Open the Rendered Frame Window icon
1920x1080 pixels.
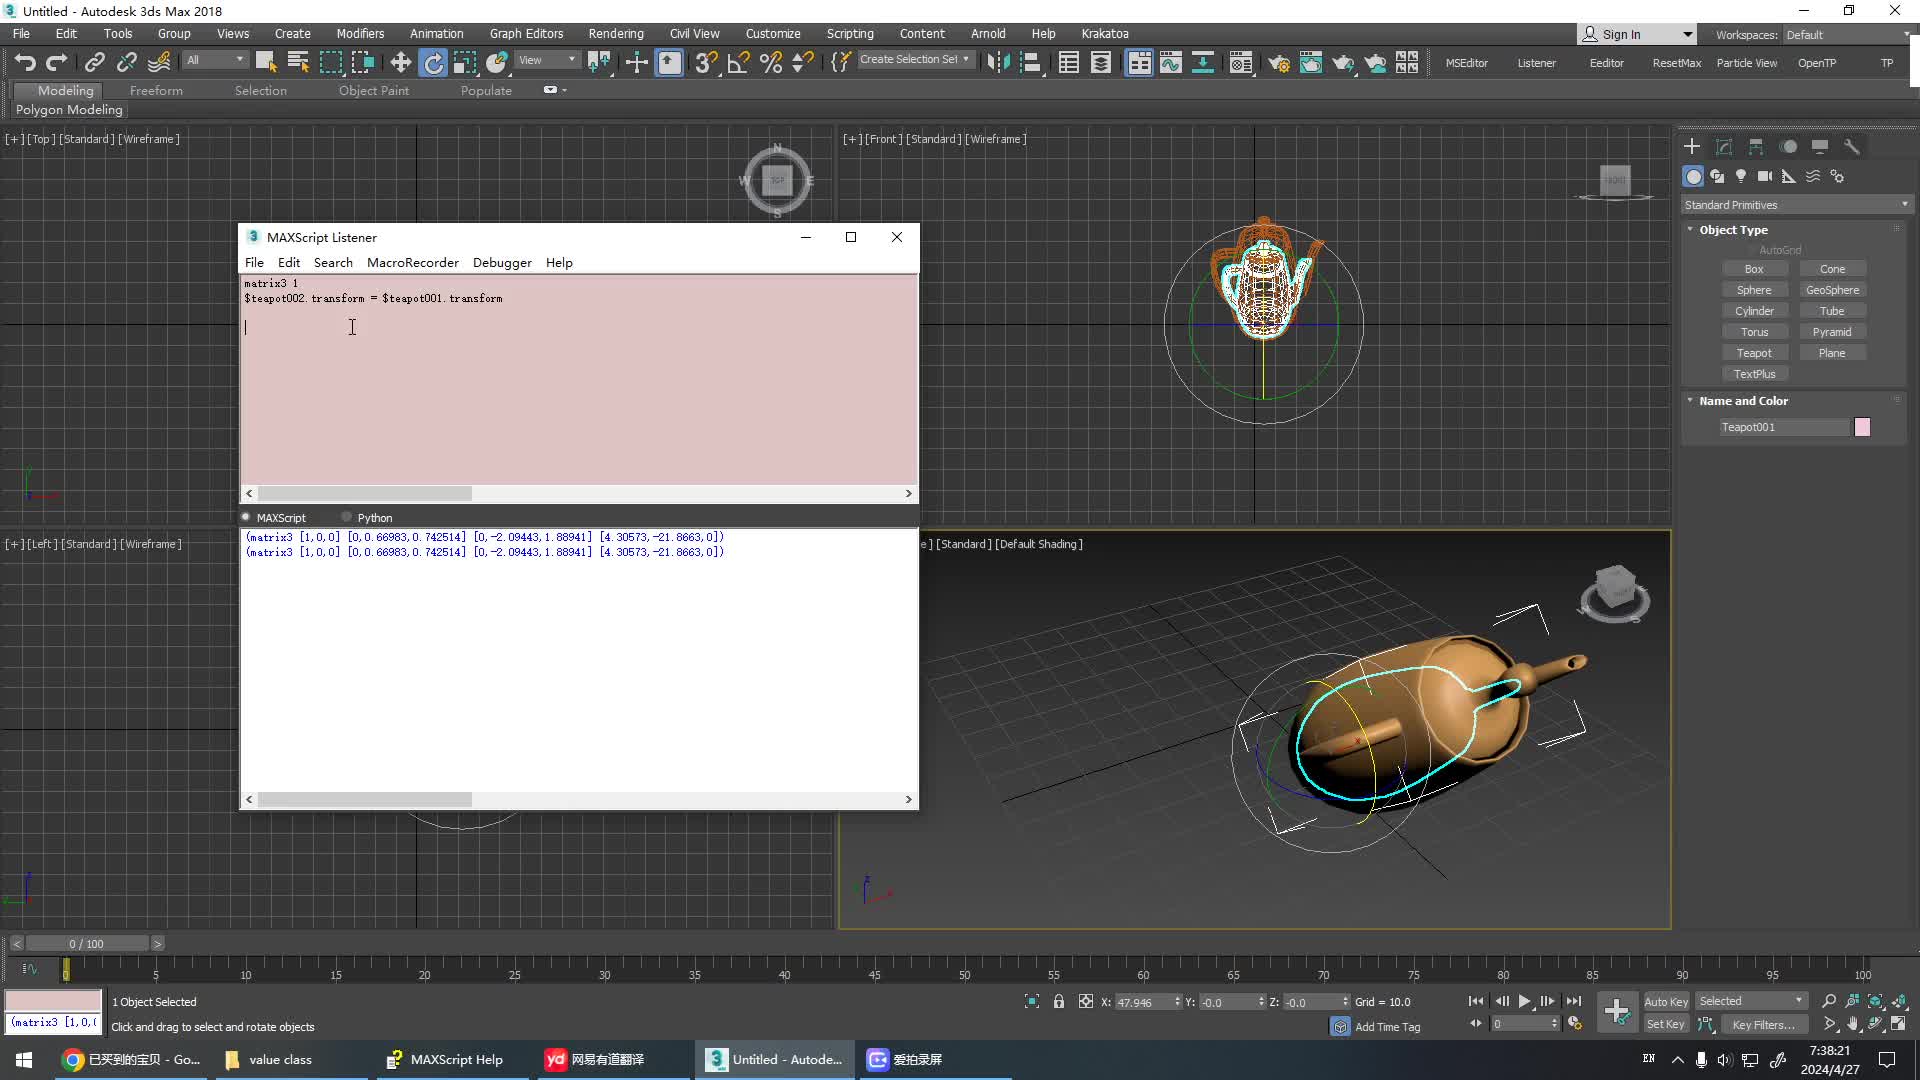point(1311,63)
